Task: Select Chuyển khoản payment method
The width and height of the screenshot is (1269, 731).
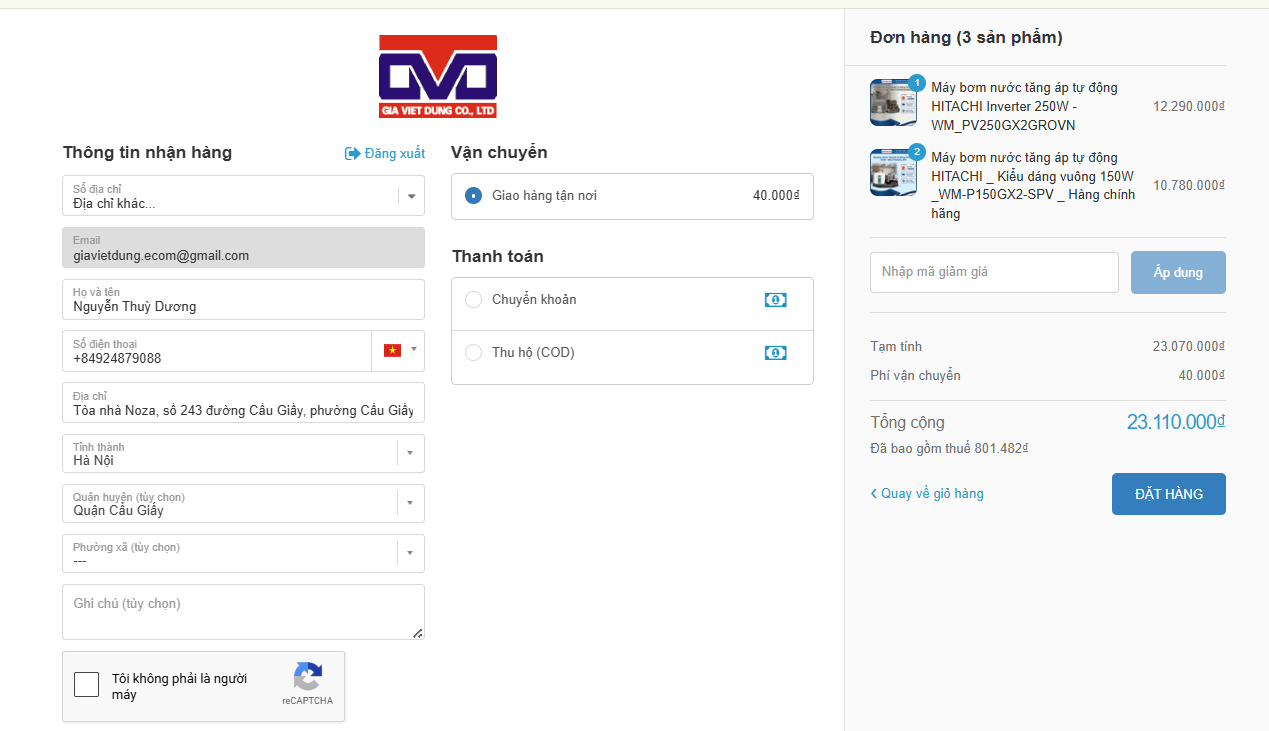Action: (474, 300)
